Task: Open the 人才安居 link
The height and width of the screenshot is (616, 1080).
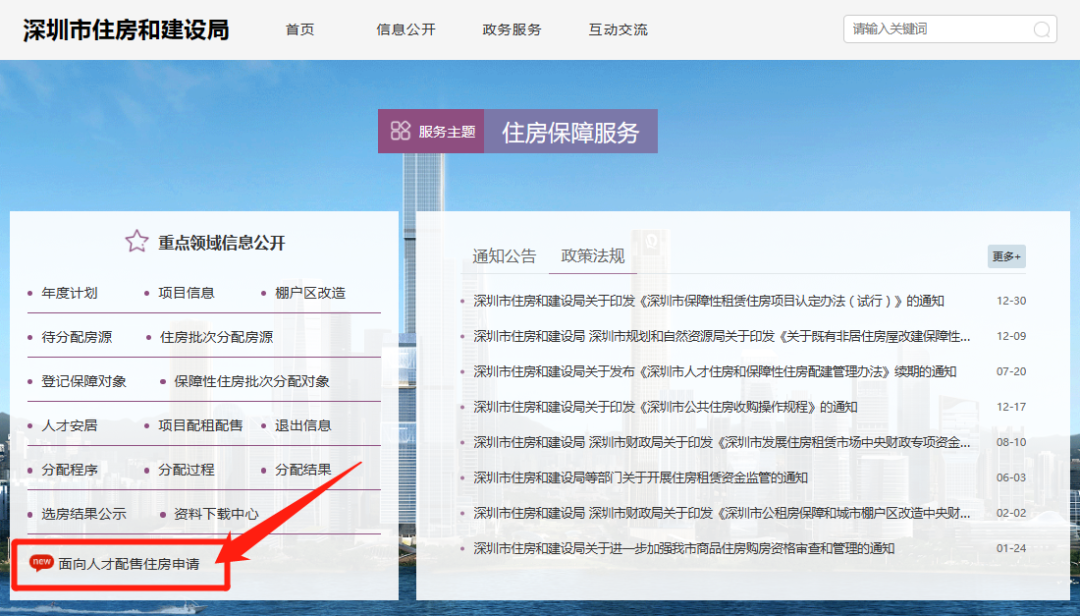Action: coord(70,425)
